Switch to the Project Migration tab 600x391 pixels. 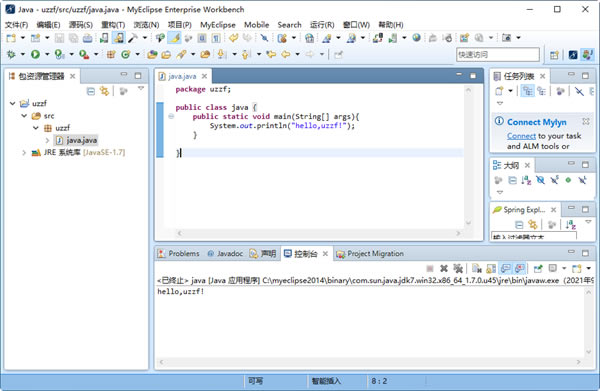coord(370,254)
